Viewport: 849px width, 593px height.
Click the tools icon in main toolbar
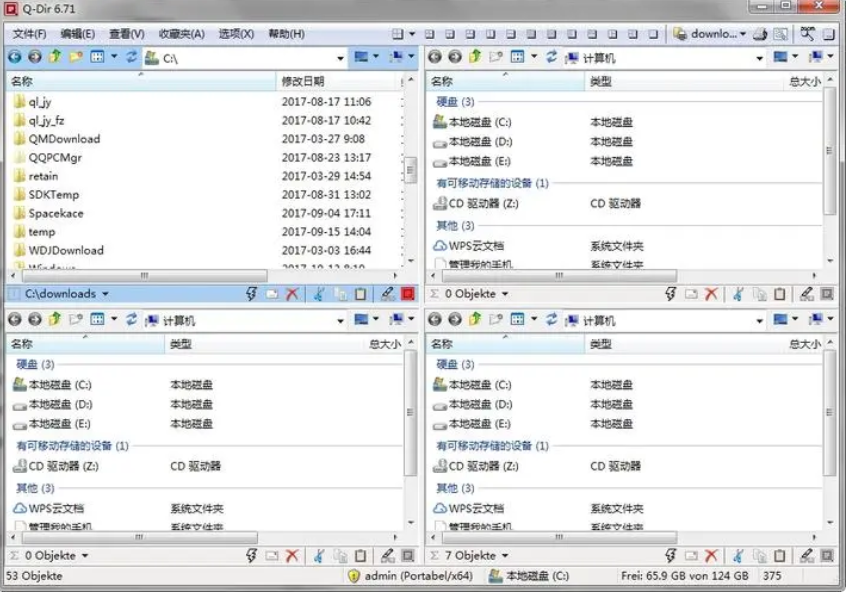pyautogui.click(x=807, y=34)
